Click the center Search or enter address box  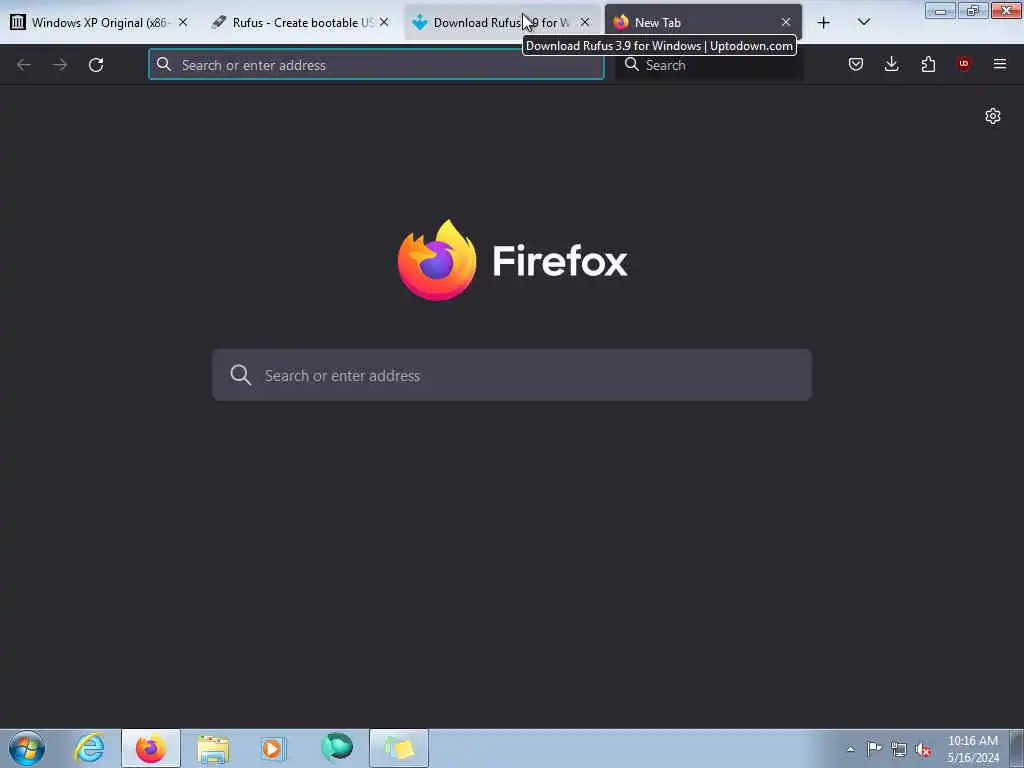pyautogui.click(x=512, y=375)
